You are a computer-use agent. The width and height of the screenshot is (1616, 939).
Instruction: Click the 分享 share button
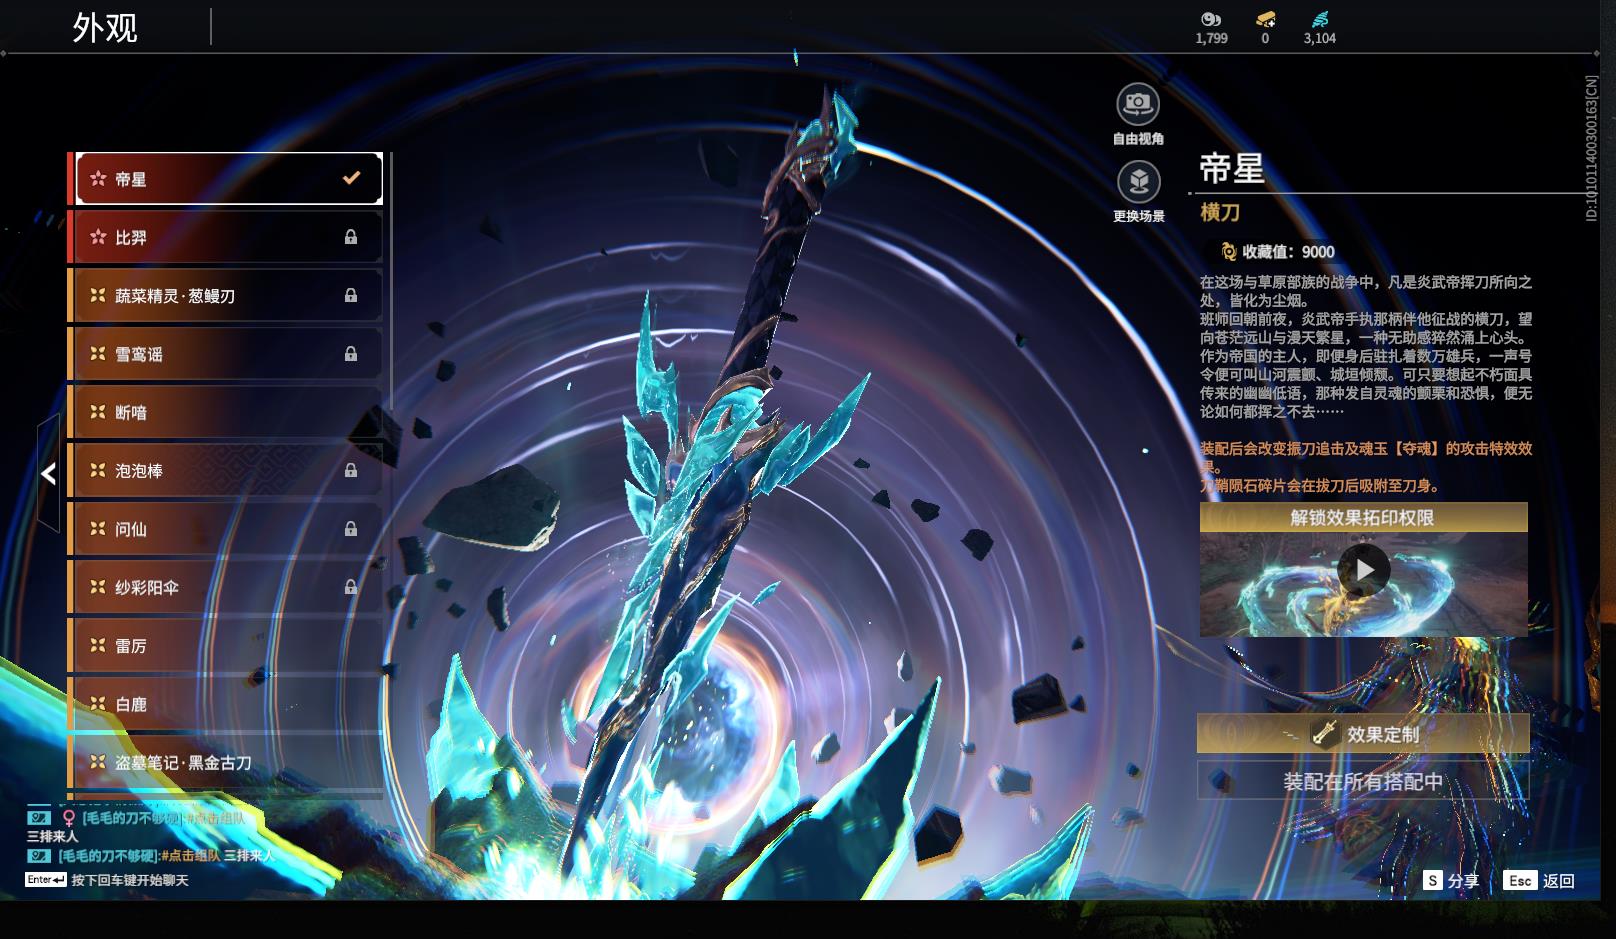[1451, 880]
